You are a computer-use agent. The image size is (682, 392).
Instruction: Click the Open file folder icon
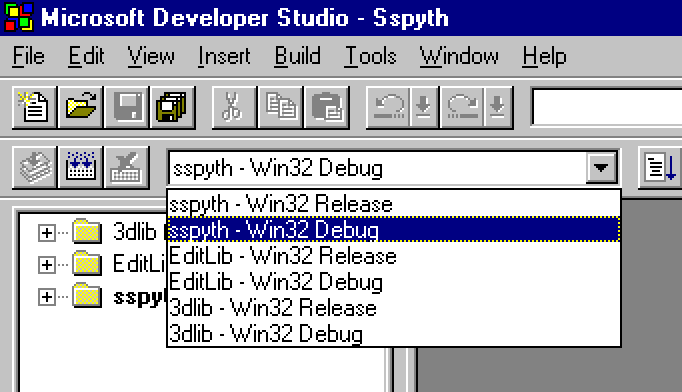pyautogui.click(x=81, y=107)
